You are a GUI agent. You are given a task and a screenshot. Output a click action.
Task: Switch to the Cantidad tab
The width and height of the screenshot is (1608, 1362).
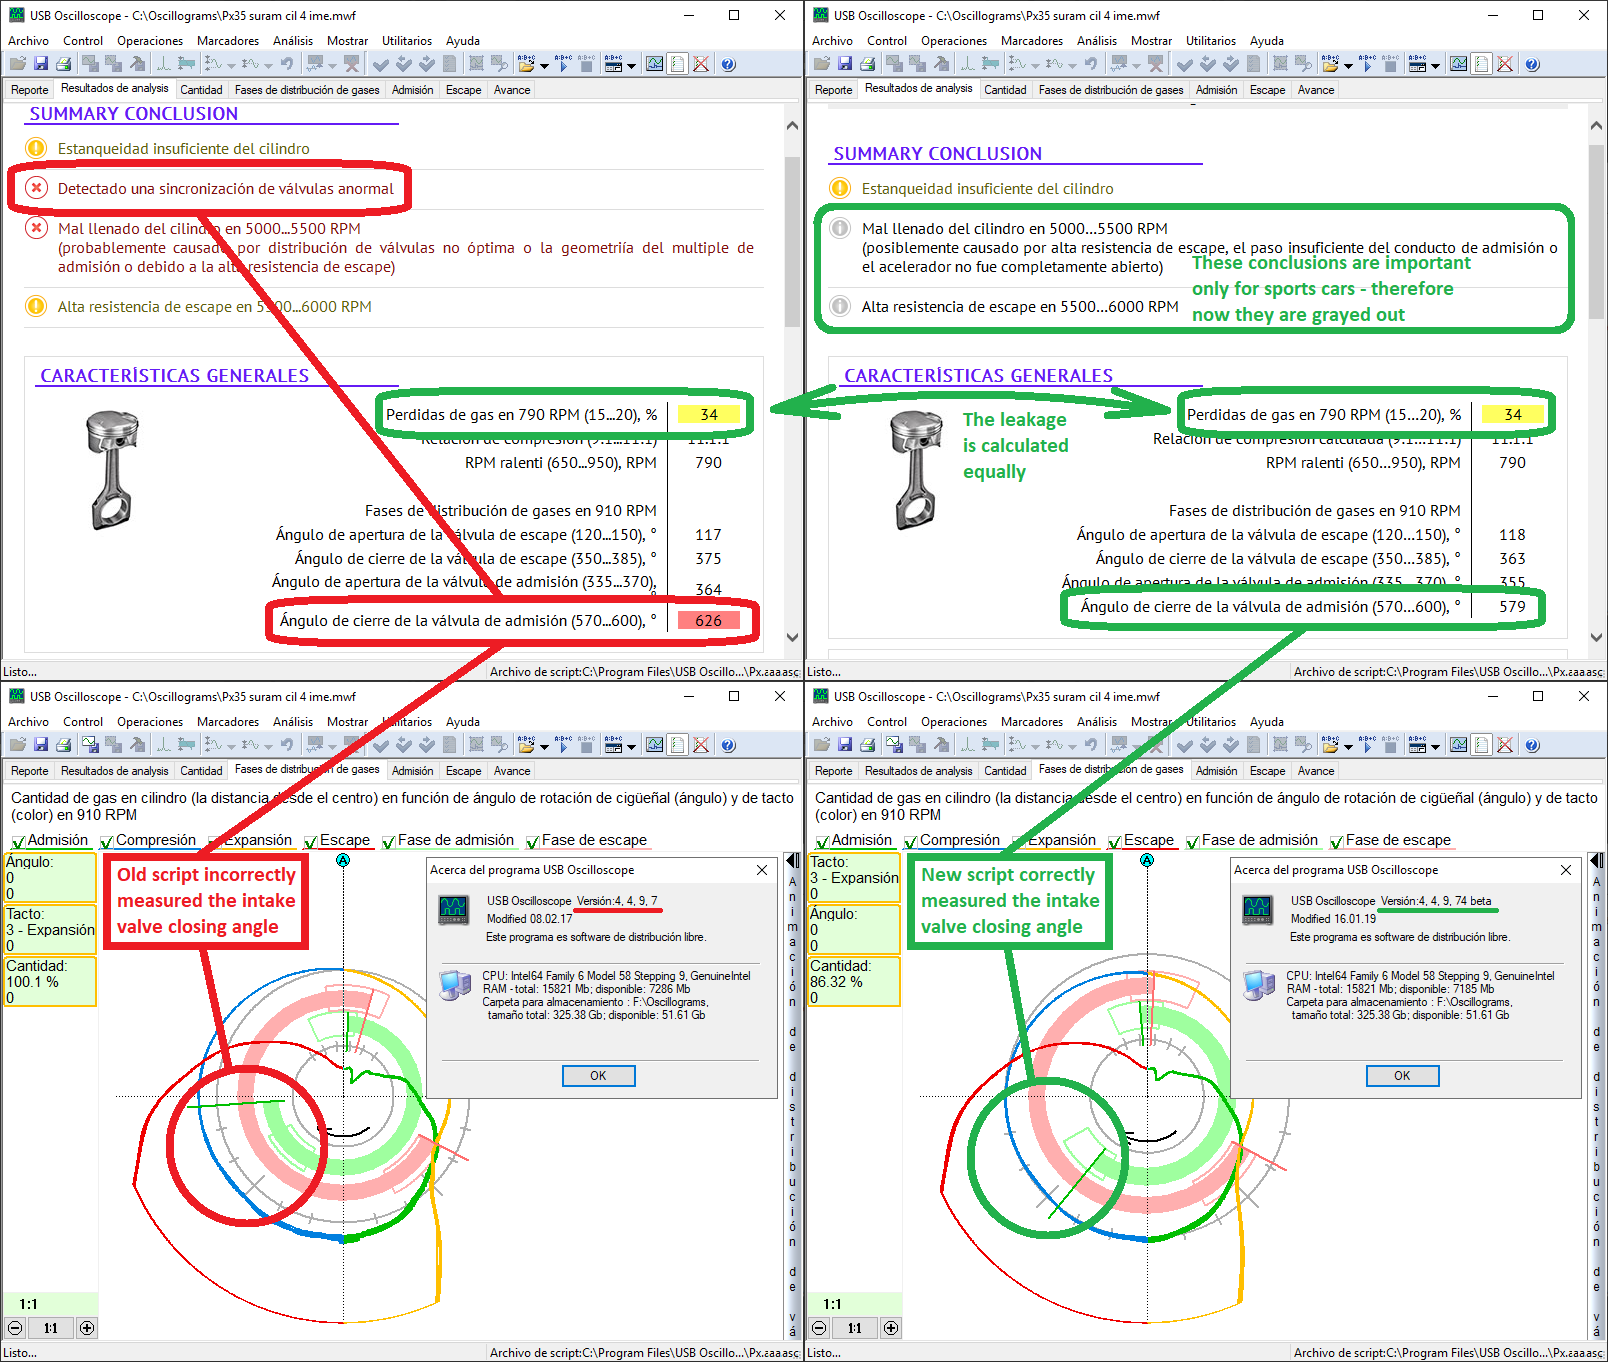(x=202, y=89)
